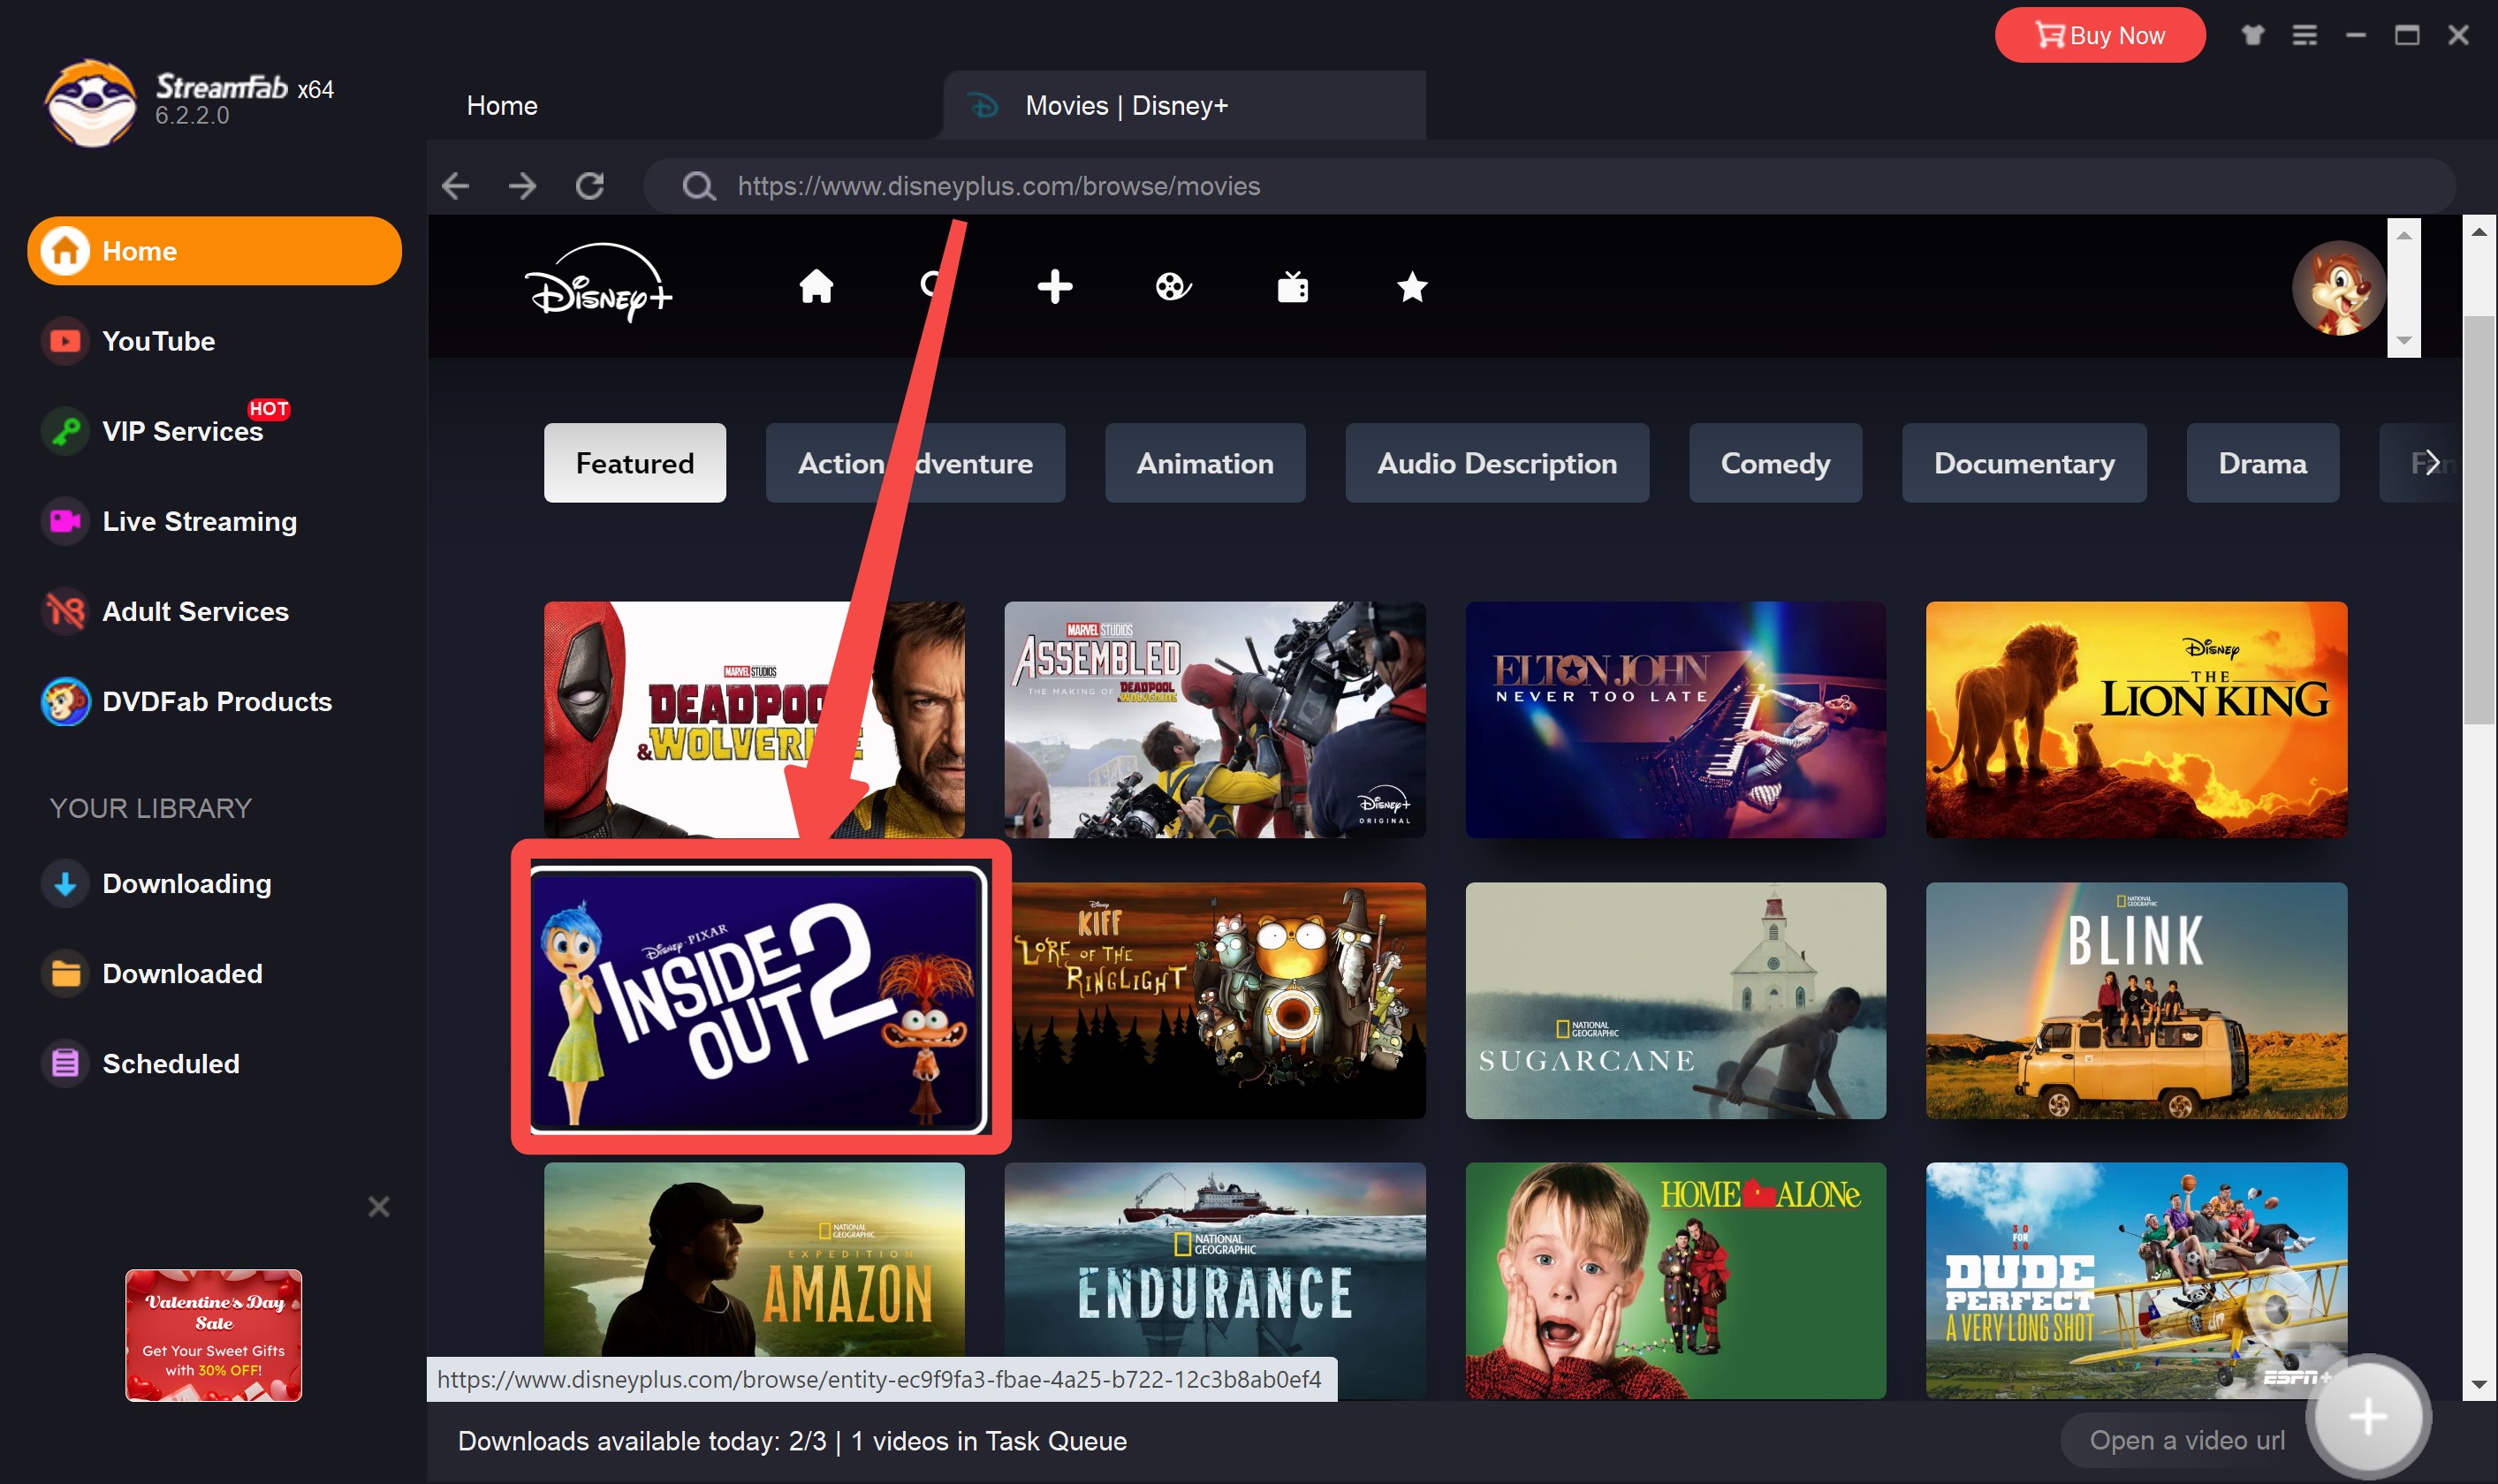Click Open a video url field
The height and width of the screenshot is (1484, 2498).
(x=2187, y=1440)
